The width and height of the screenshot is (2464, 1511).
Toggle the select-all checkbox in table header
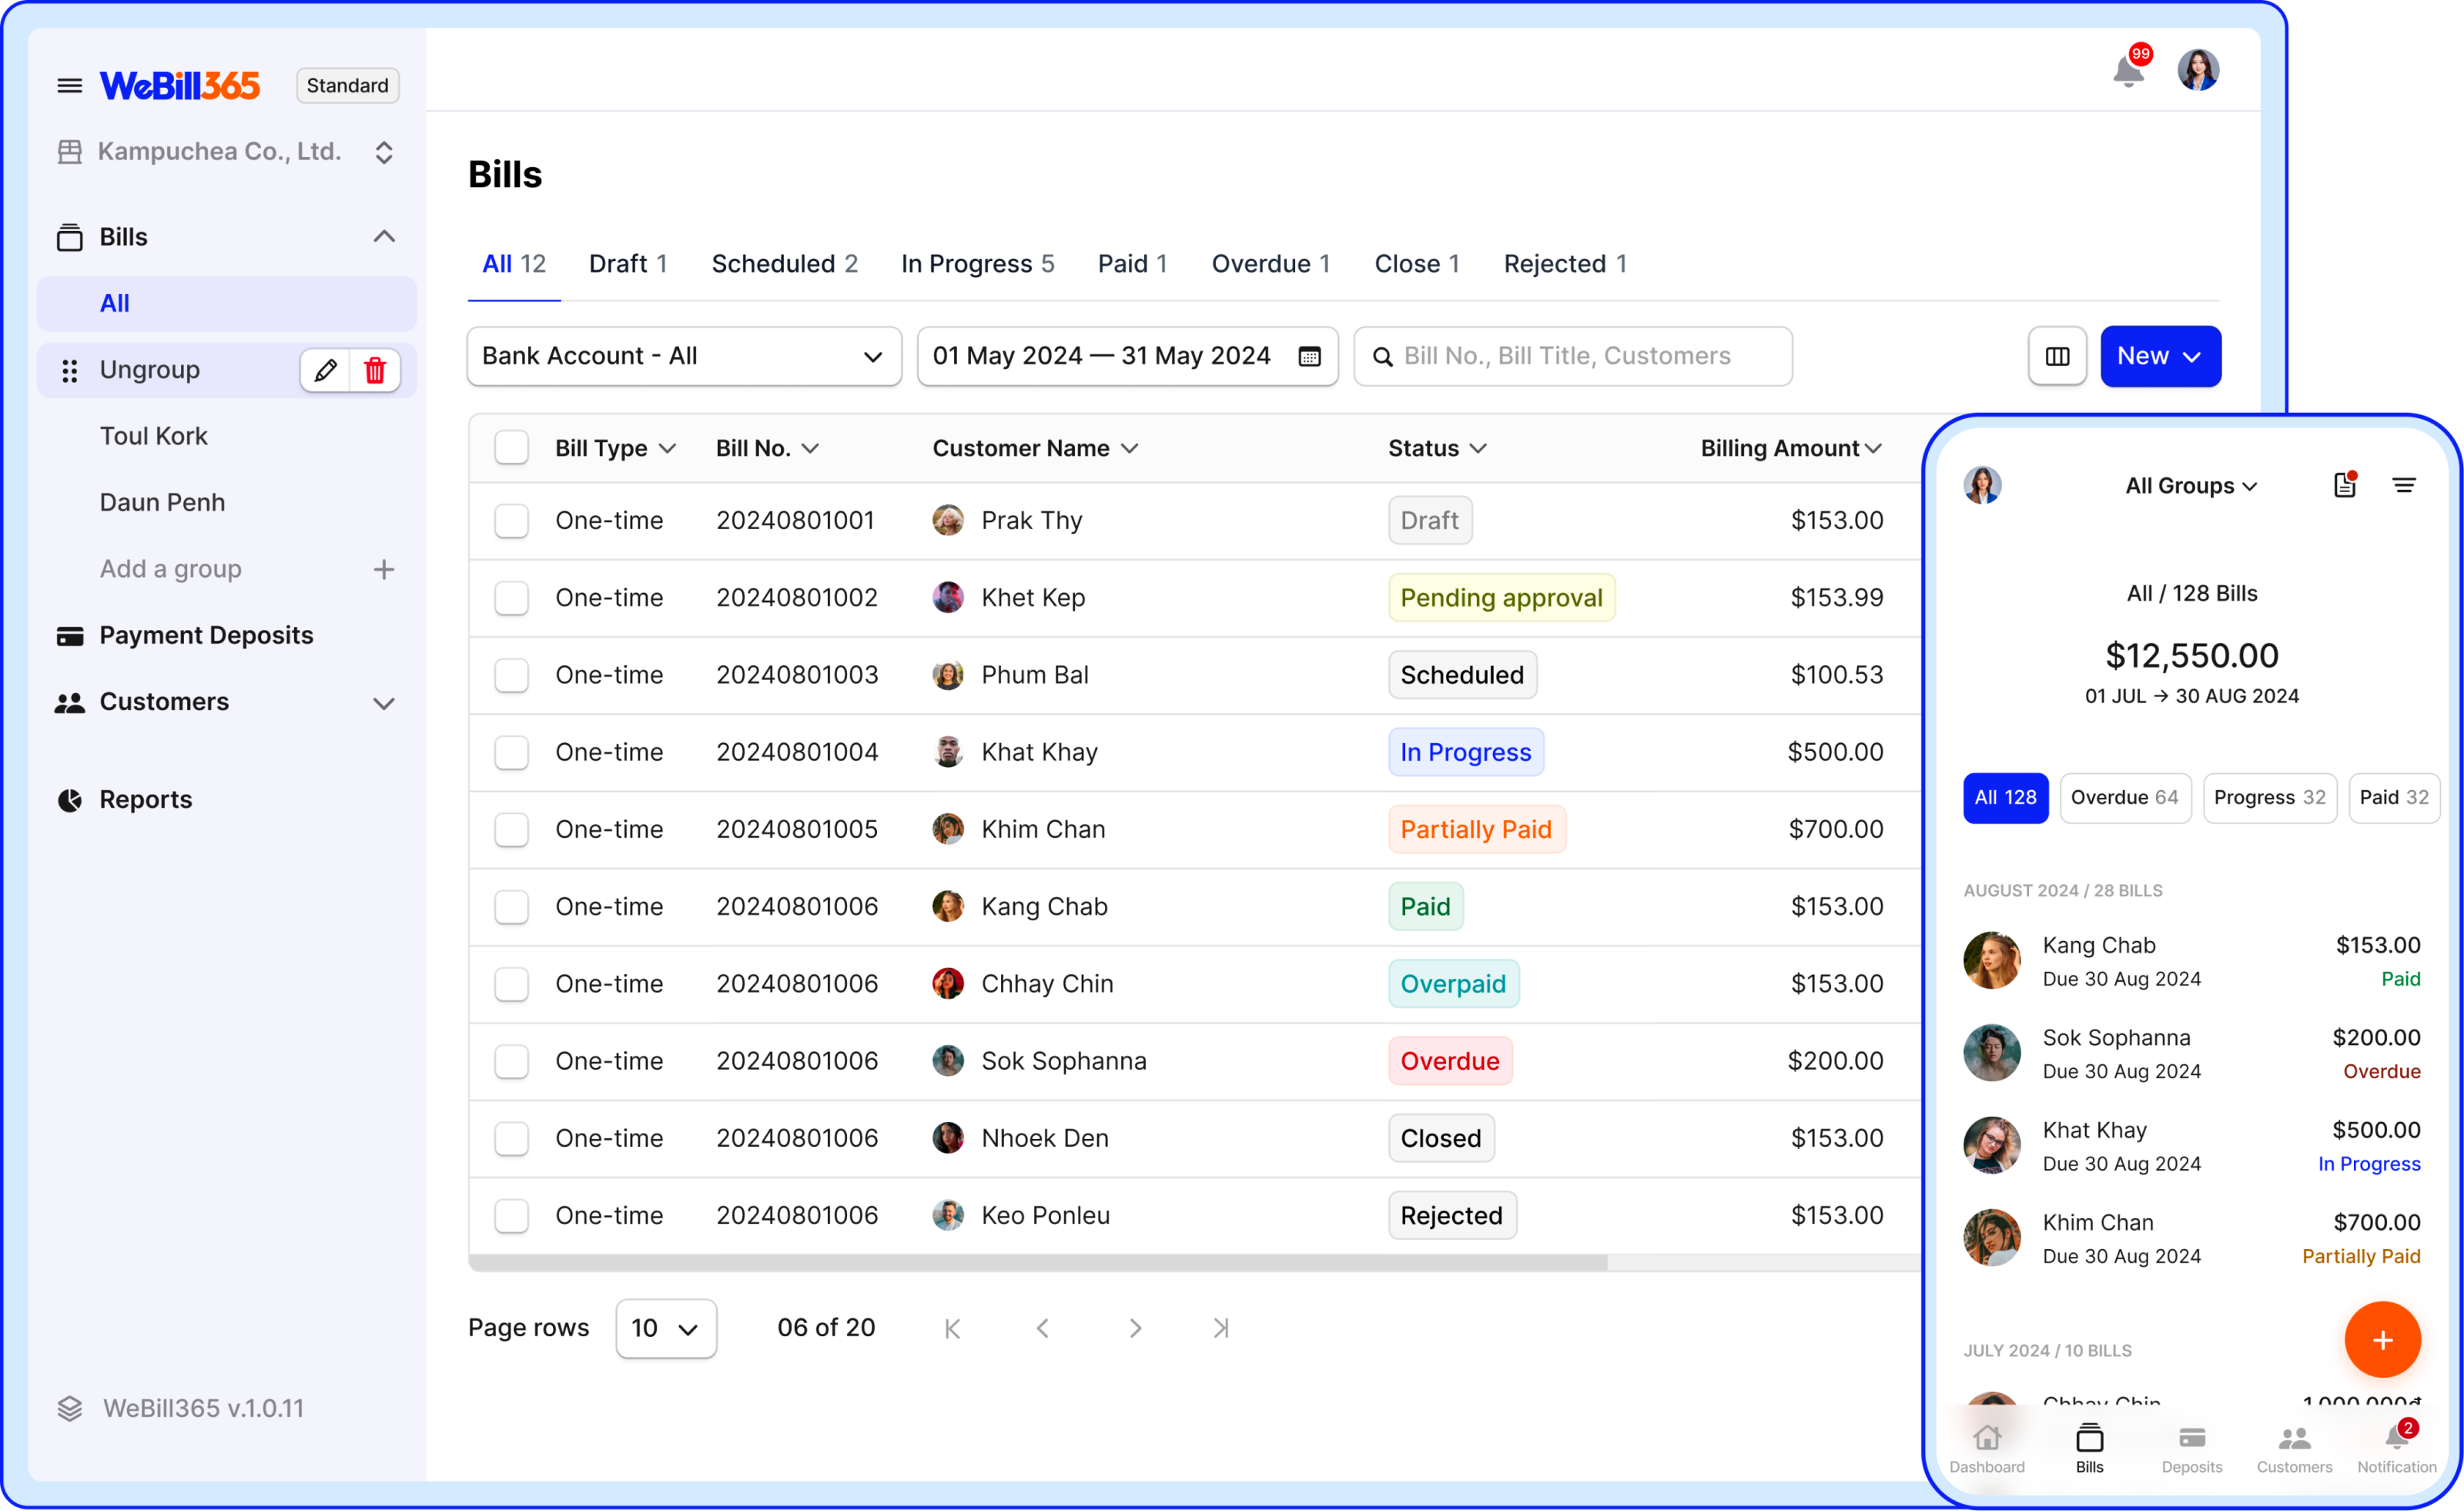tap(511, 448)
